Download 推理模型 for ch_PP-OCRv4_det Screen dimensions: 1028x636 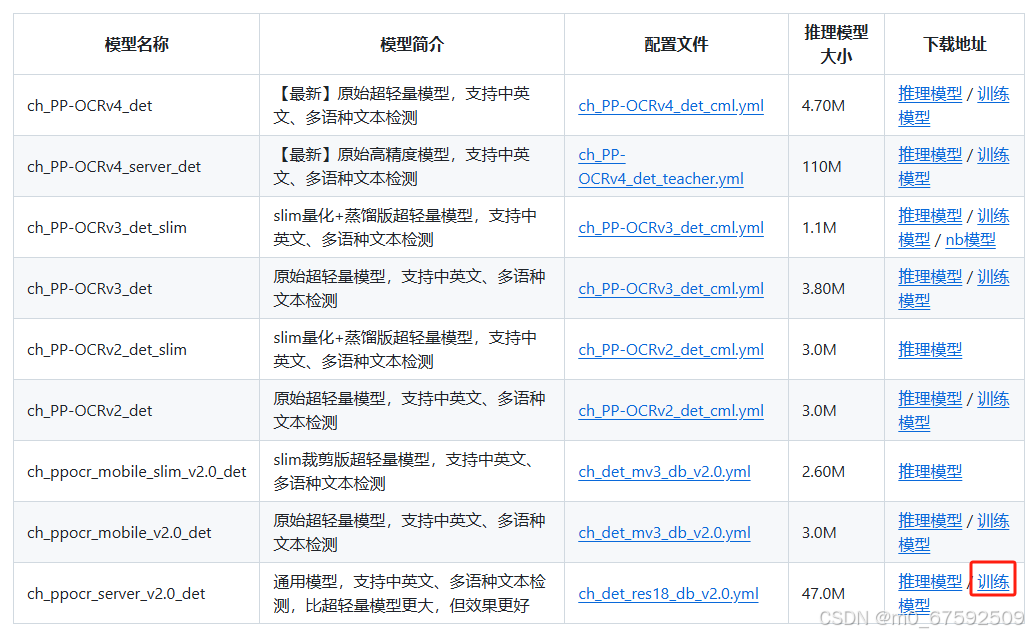point(930,94)
